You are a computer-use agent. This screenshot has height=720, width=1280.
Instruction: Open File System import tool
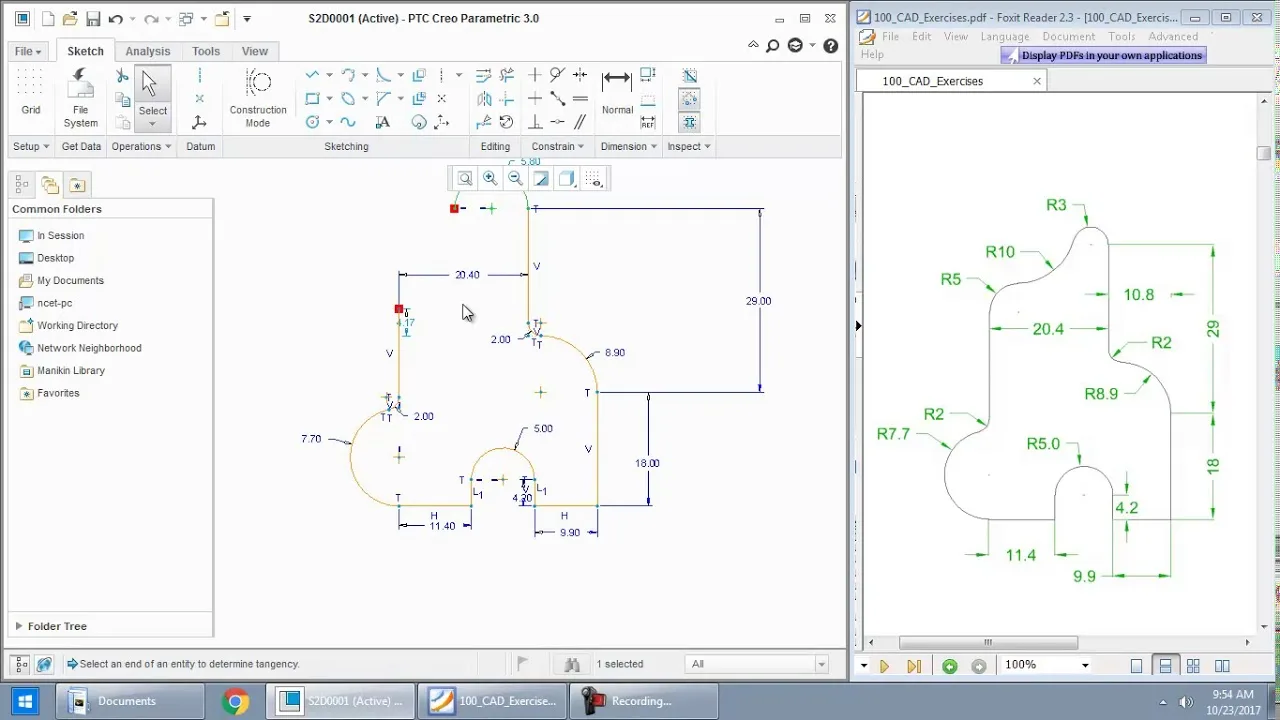[81, 98]
